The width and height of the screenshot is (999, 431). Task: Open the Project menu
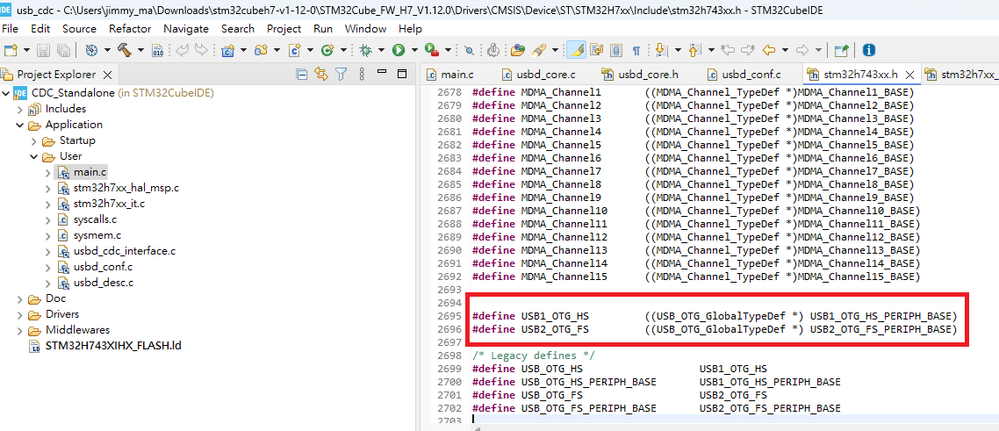pyautogui.click(x=284, y=29)
